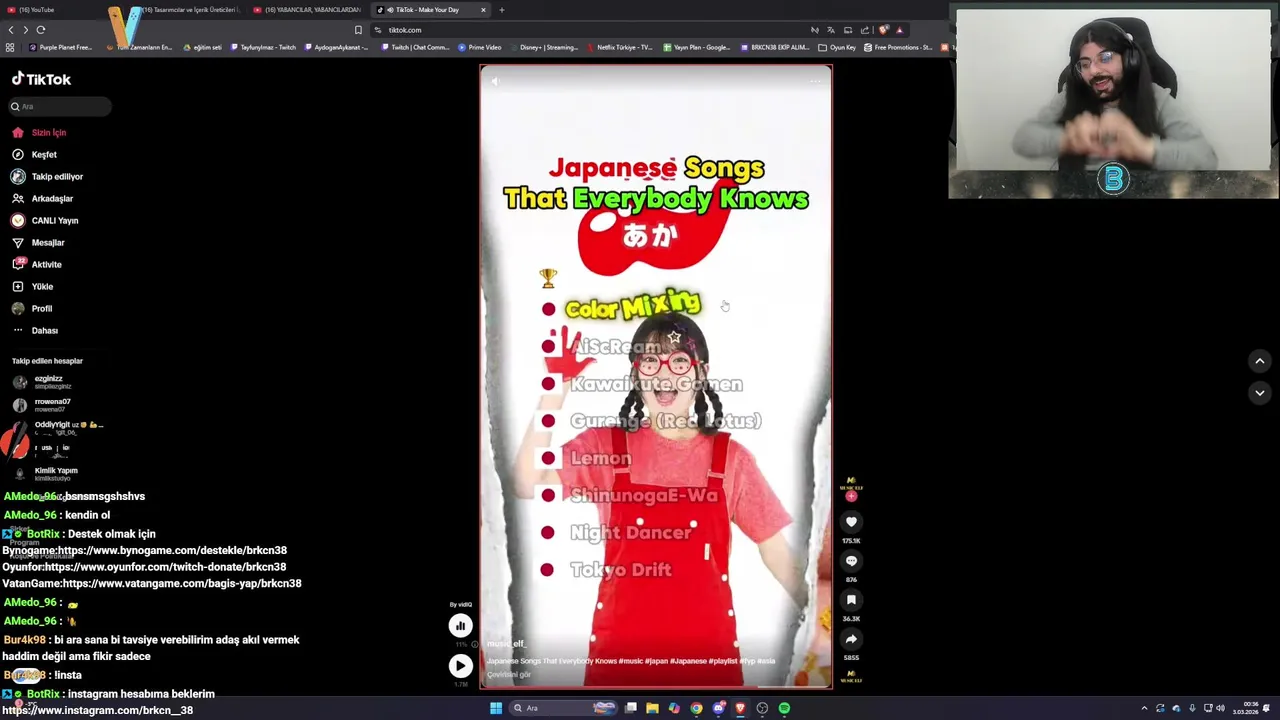Open Mesajlar in the sidebar
Viewport: 1280px width, 720px height.
pos(38,242)
